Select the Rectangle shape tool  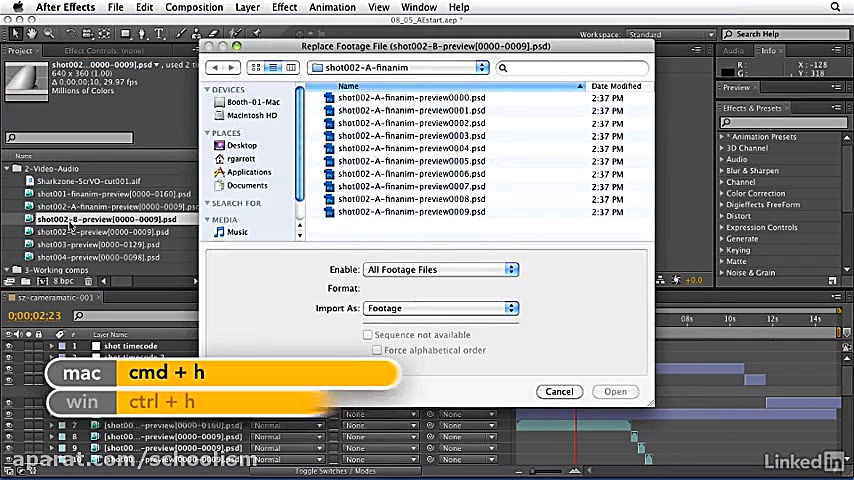[x=126, y=33]
